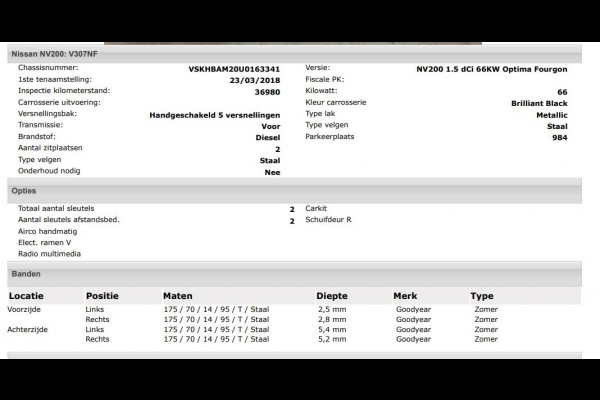600x400 pixels.
Task: Click the Parkeerplaats value 984
Action: (x=559, y=137)
